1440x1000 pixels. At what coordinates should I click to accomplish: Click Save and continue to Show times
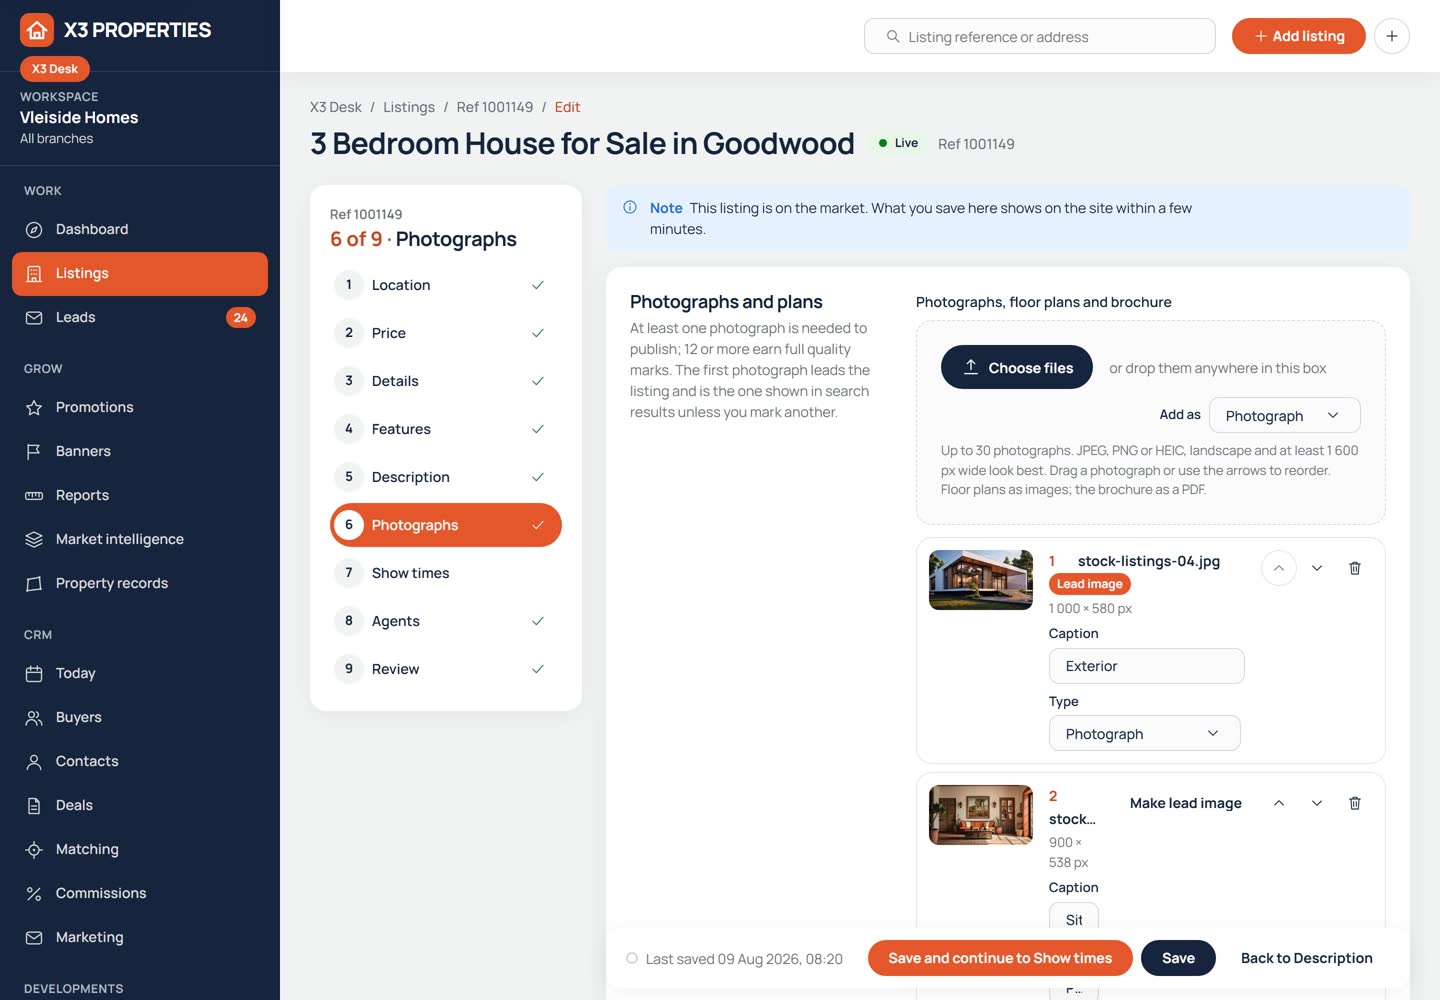[x=1000, y=958]
